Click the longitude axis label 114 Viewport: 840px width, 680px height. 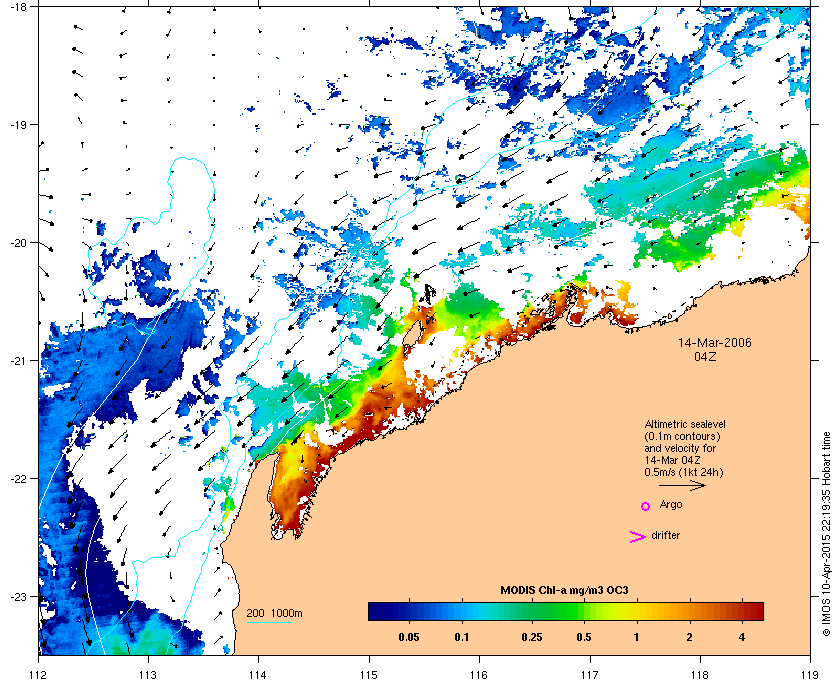pos(258,674)
